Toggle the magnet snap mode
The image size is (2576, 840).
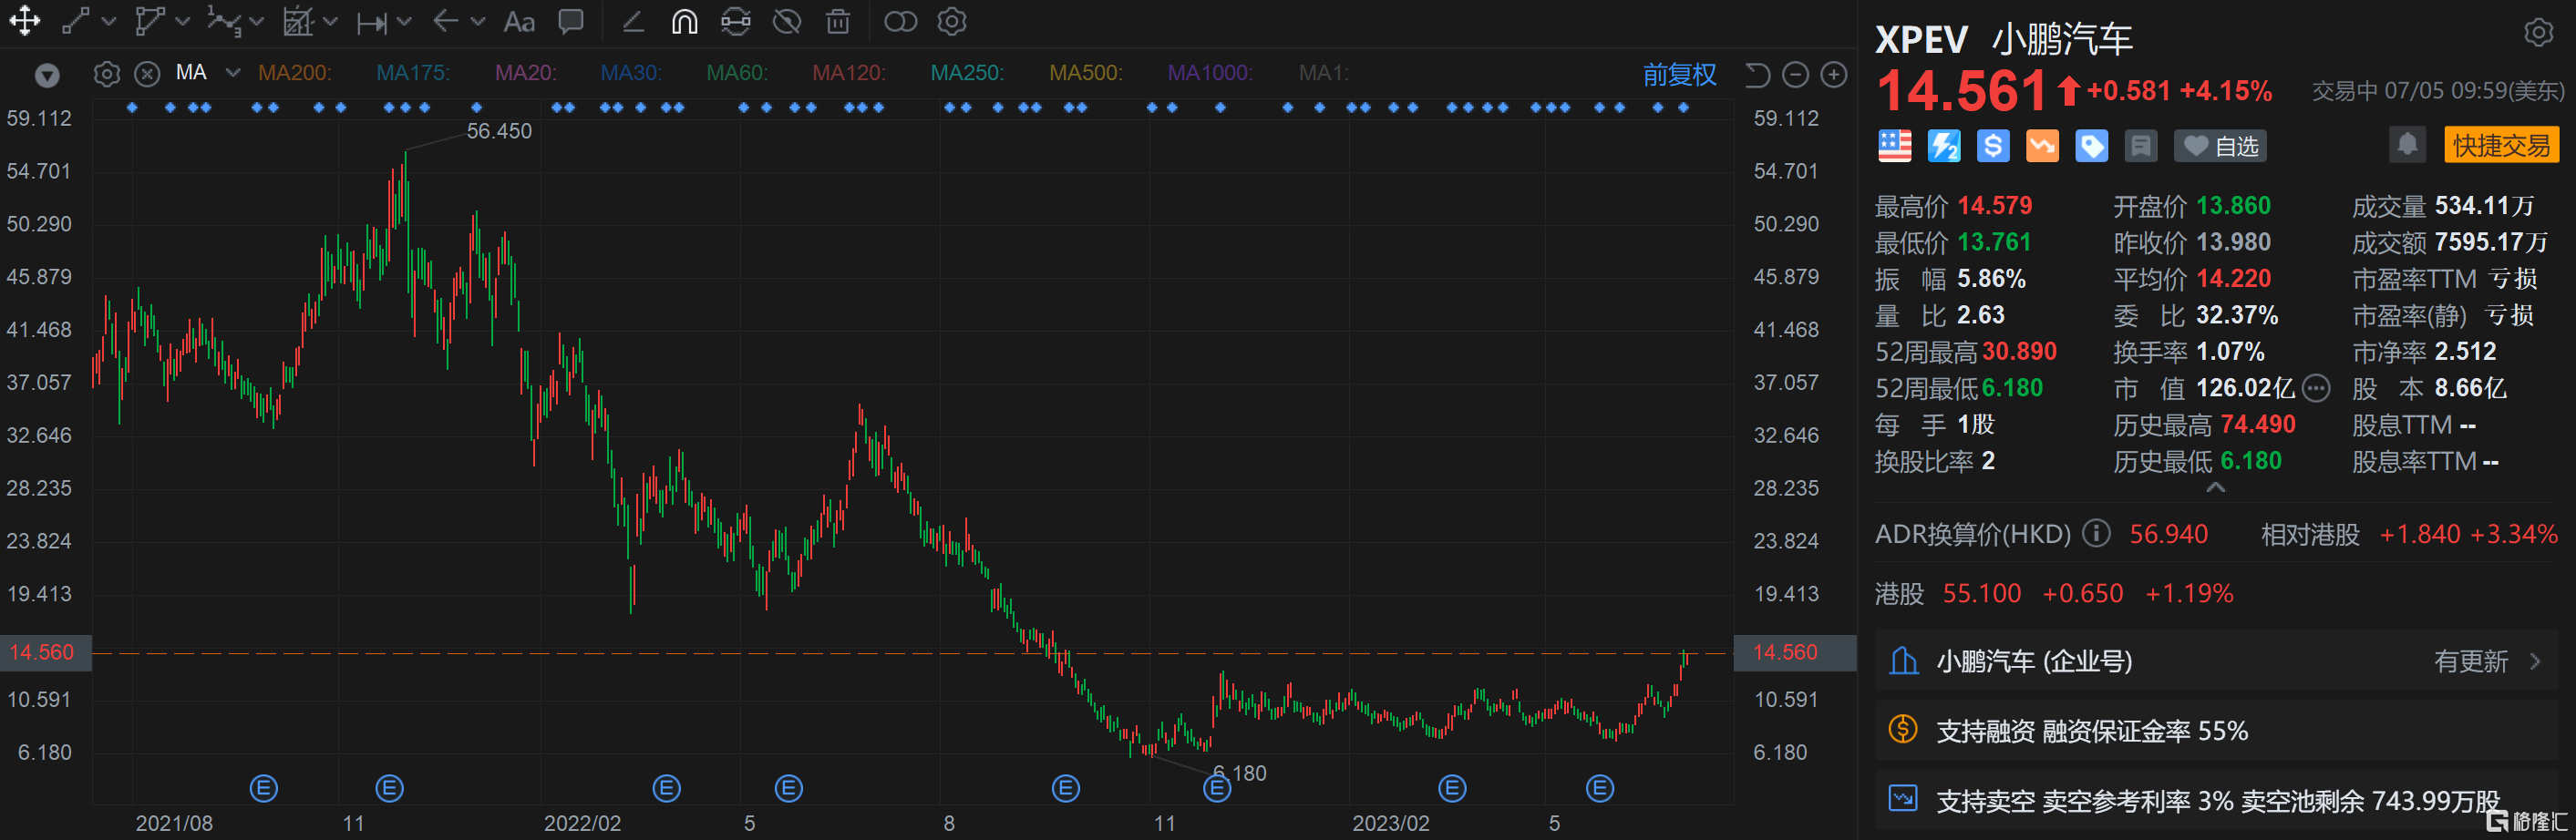coord(684,21)
